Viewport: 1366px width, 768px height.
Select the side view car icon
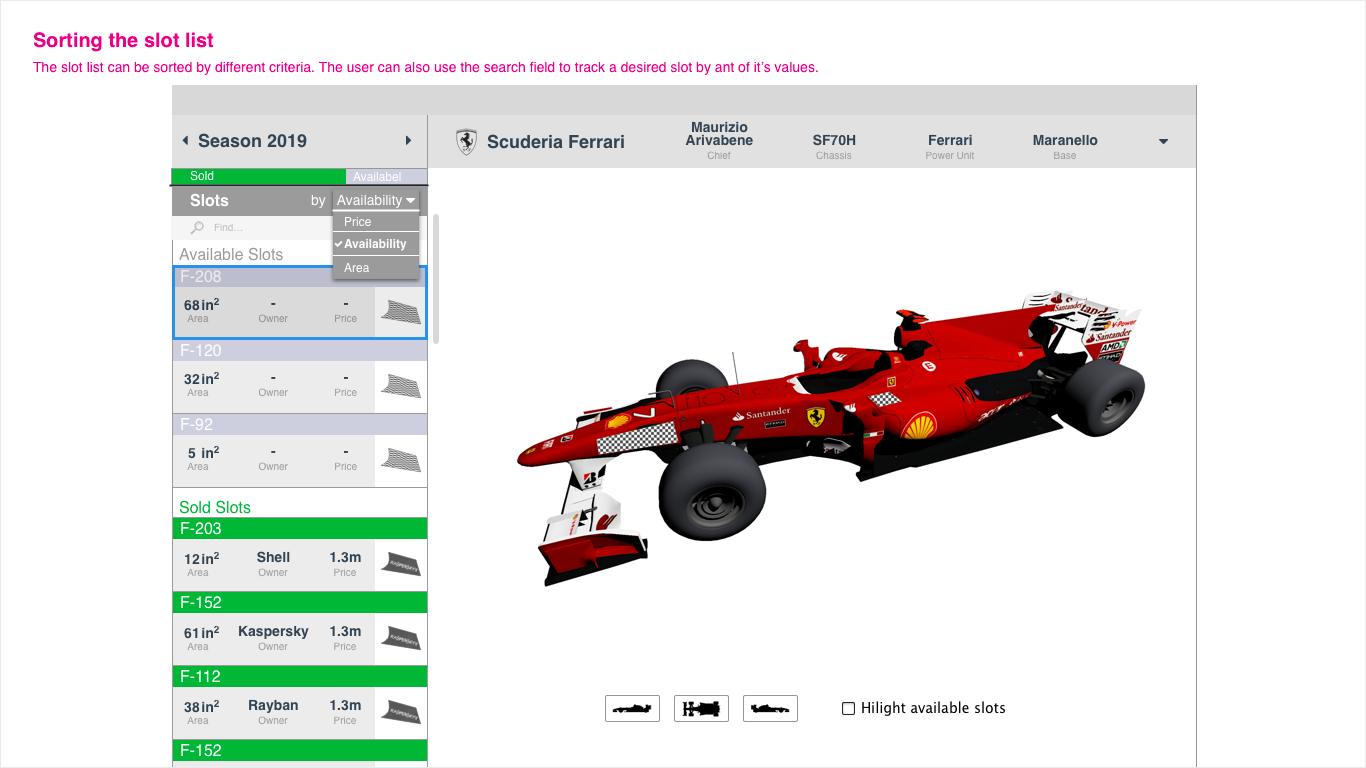tap(632, 708)
